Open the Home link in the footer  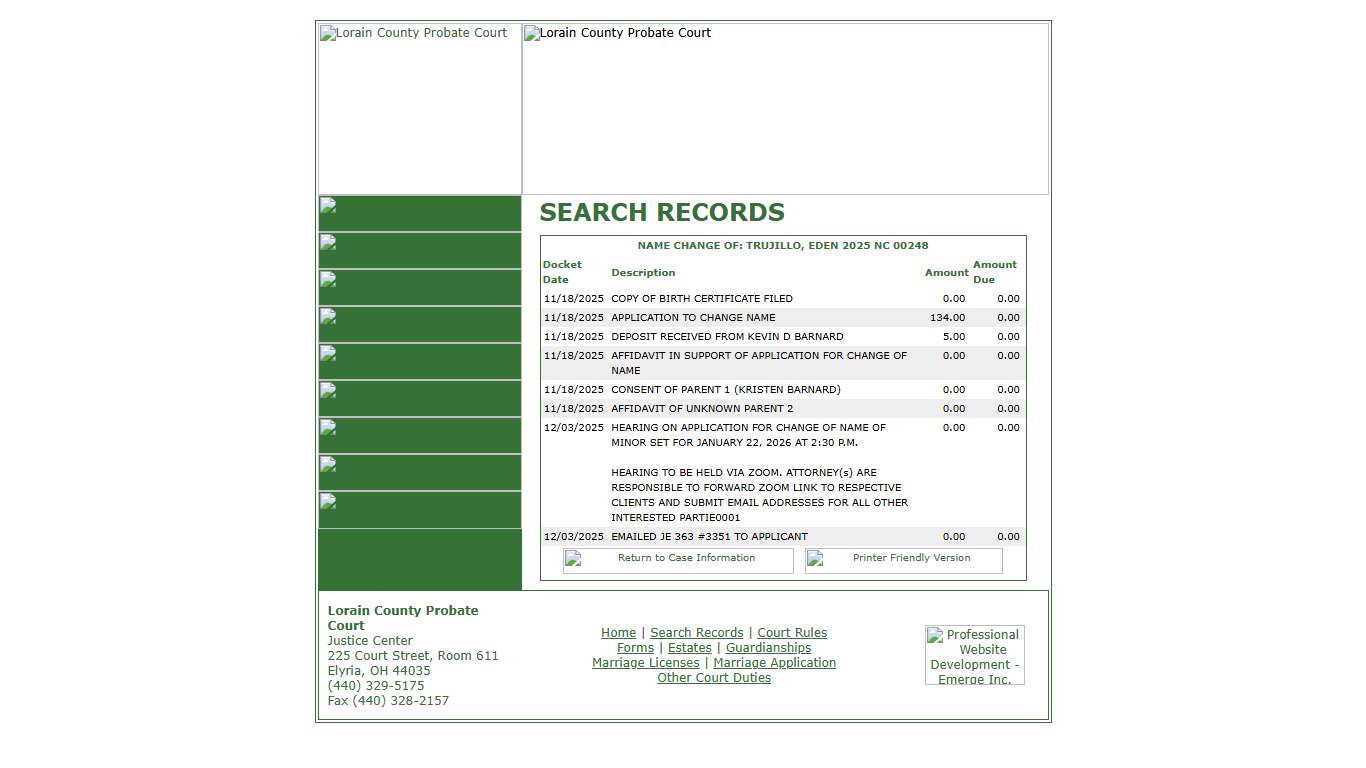point(618,632)
